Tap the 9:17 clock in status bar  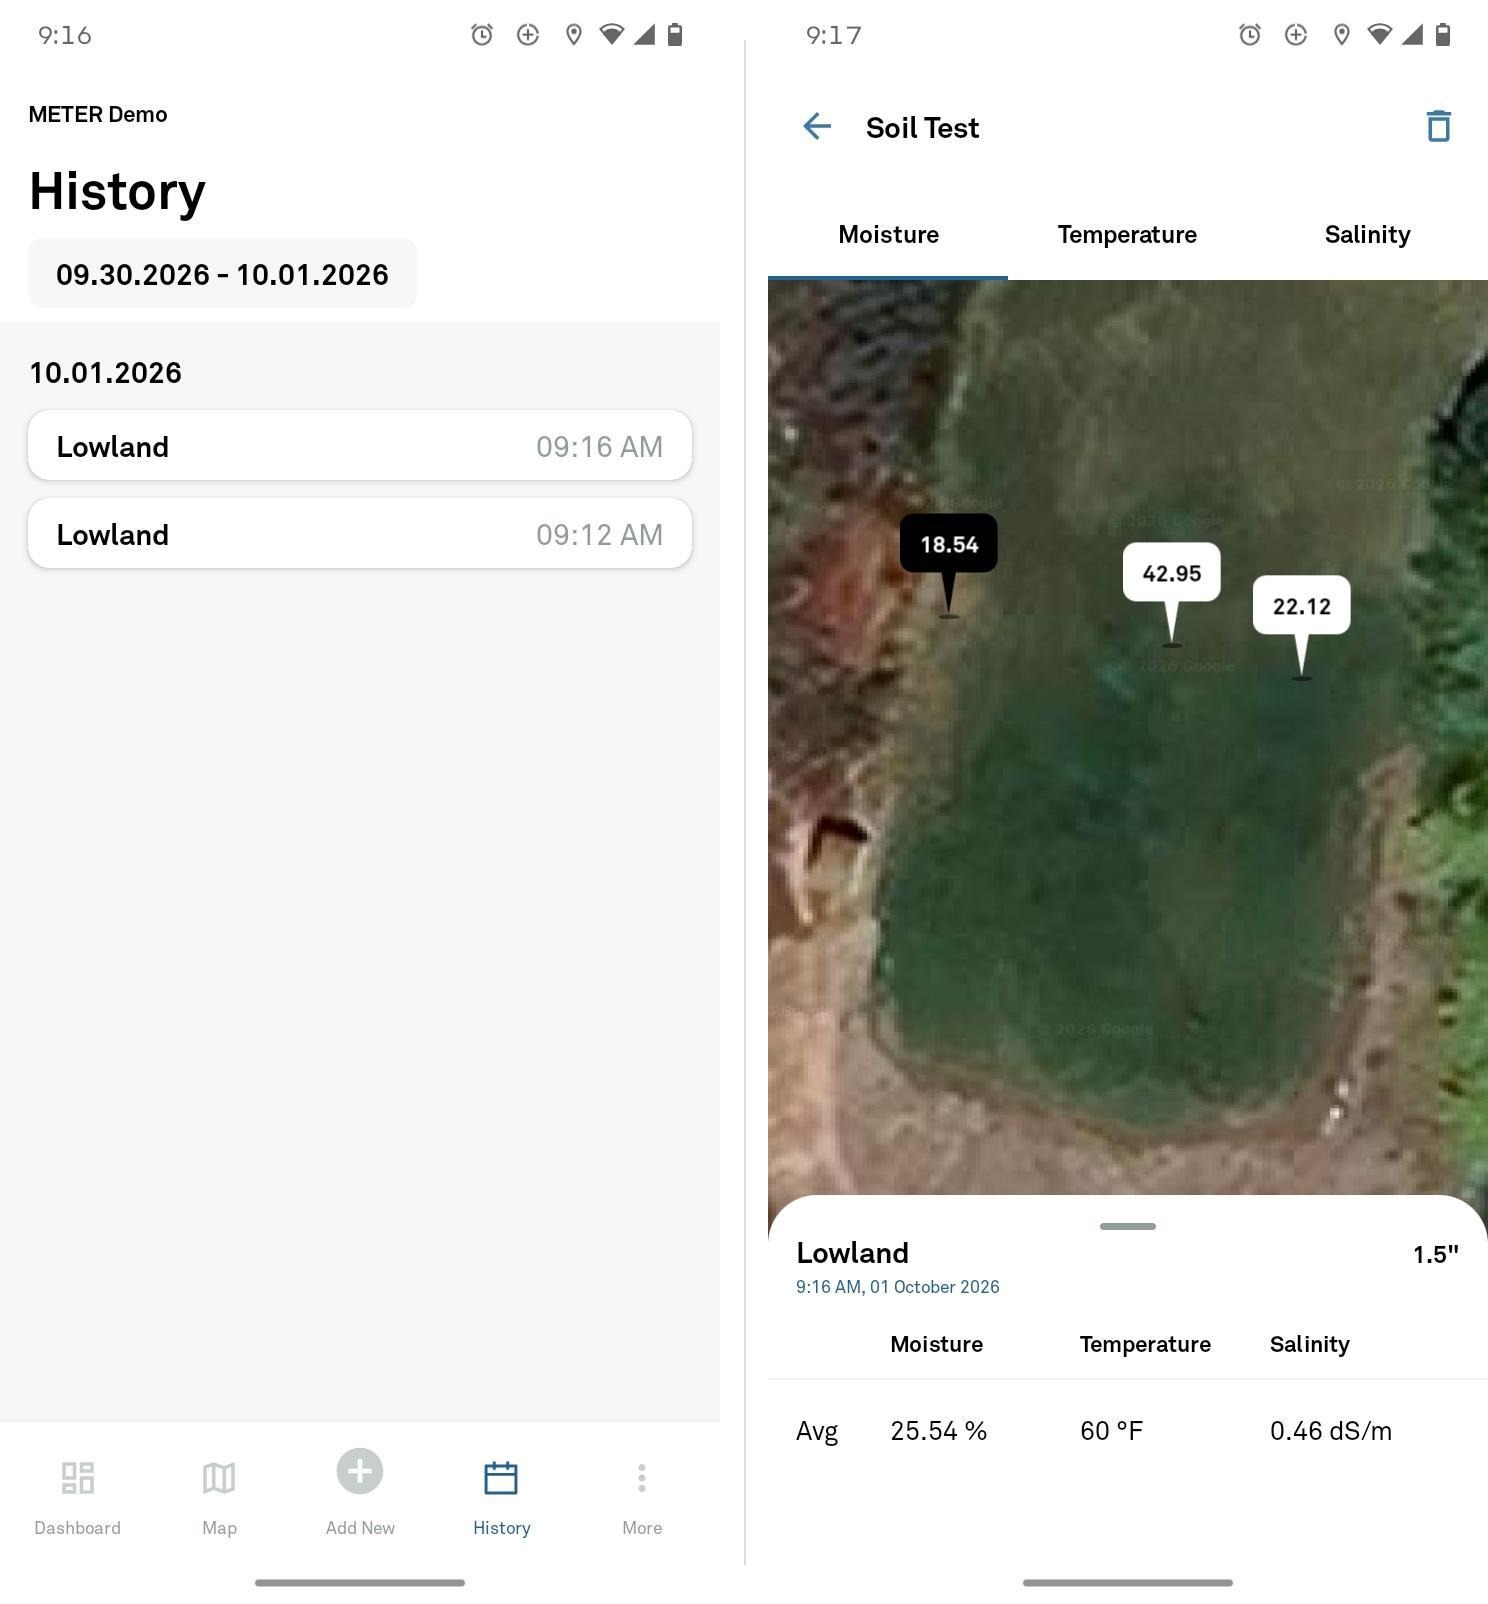point(833,35)
